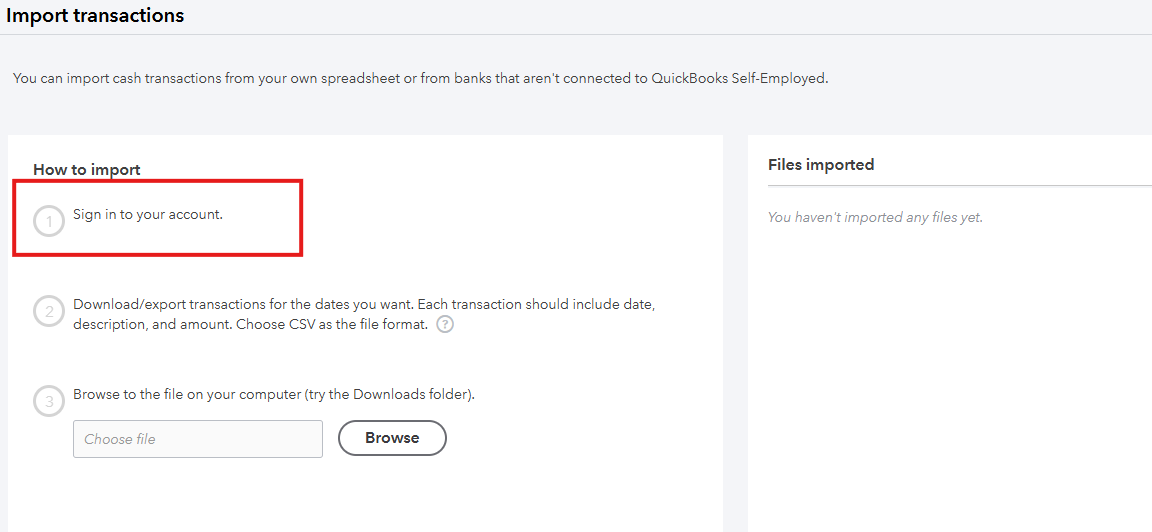
Task: Click 'You haven't imported any files' message
Action: [875, 218]
